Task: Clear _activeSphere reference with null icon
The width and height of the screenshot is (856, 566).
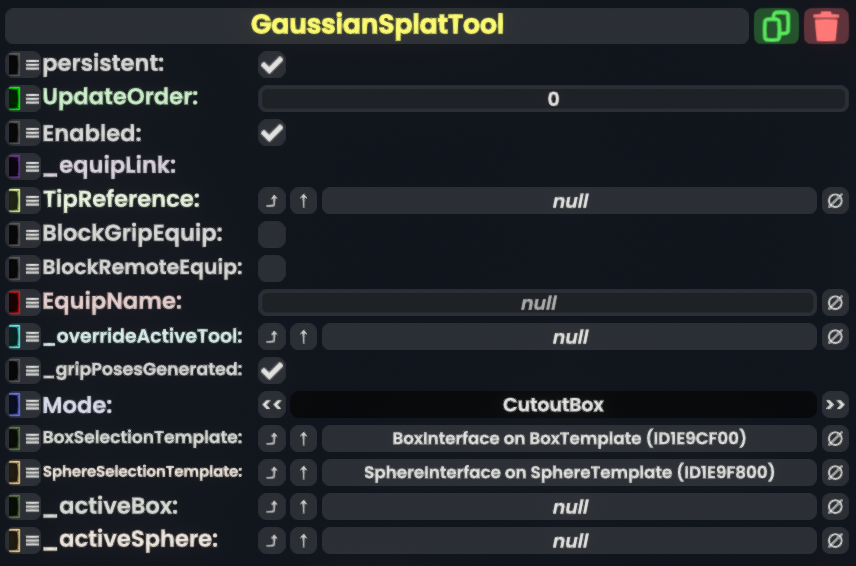Action: click(x=834, y=541)
